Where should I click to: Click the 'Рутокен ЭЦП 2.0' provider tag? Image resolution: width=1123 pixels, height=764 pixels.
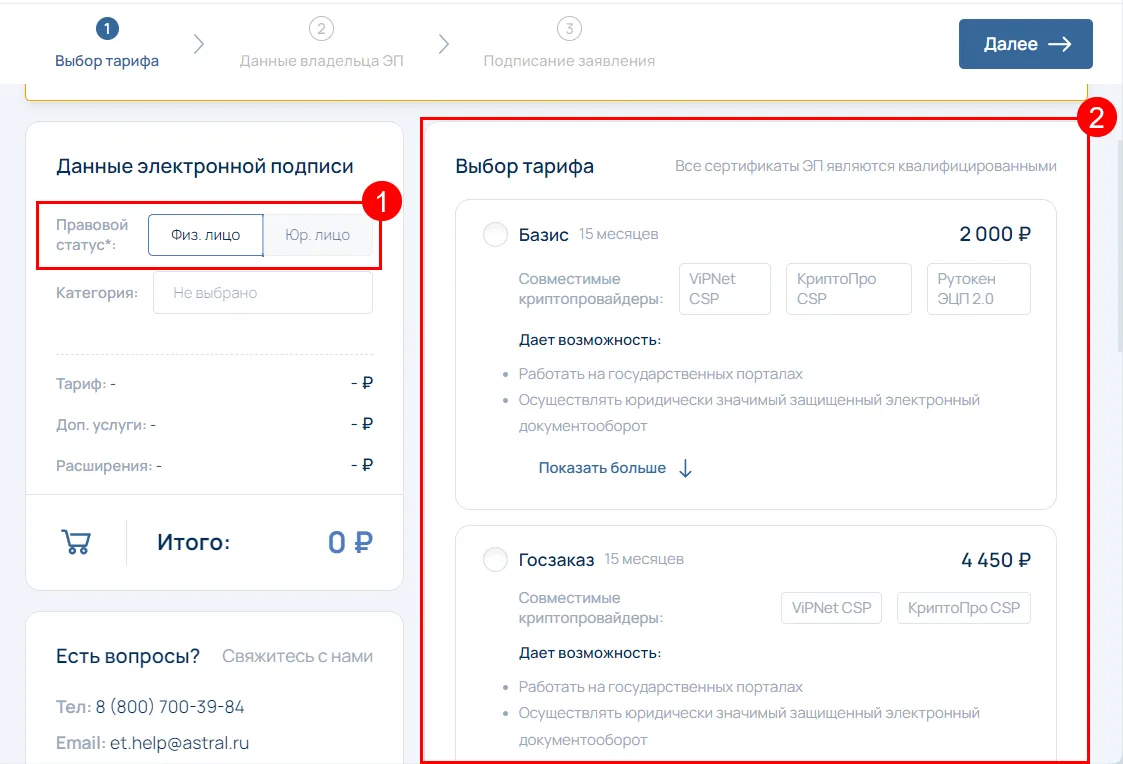coord(977,289)
